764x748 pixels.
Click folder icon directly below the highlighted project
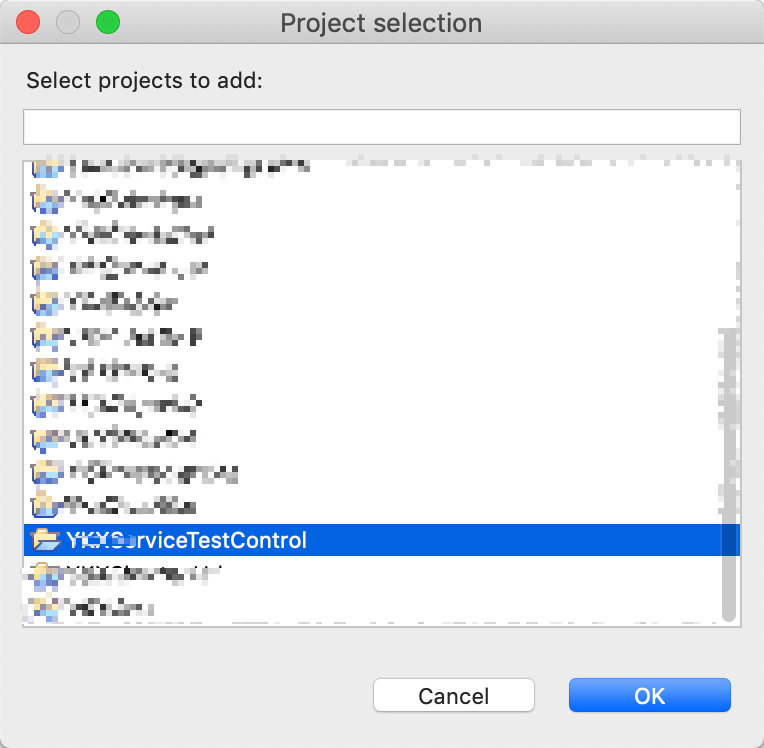tap(45, 574)
